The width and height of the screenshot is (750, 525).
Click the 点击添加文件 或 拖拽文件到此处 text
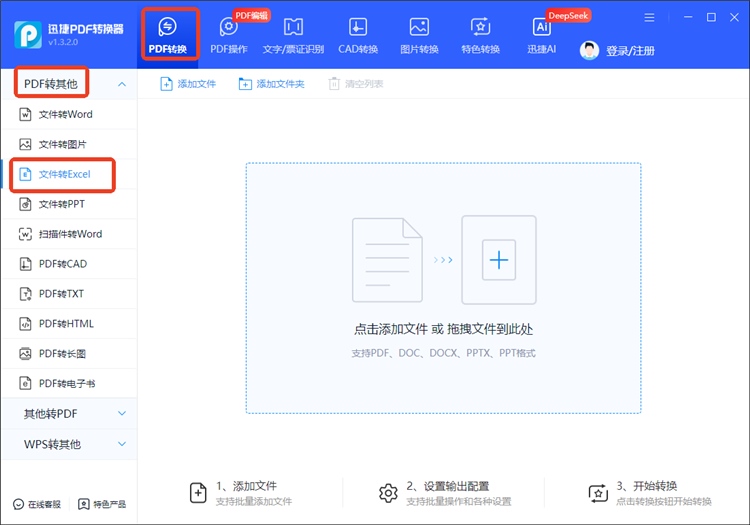coord(443,329)
